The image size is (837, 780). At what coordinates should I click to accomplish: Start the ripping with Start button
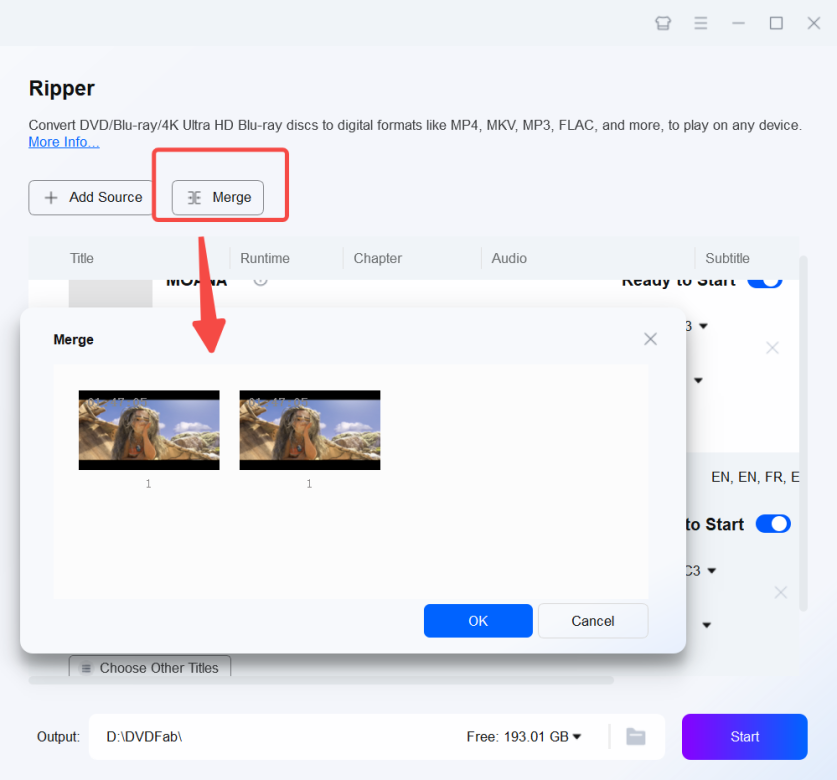pos(745,737)
